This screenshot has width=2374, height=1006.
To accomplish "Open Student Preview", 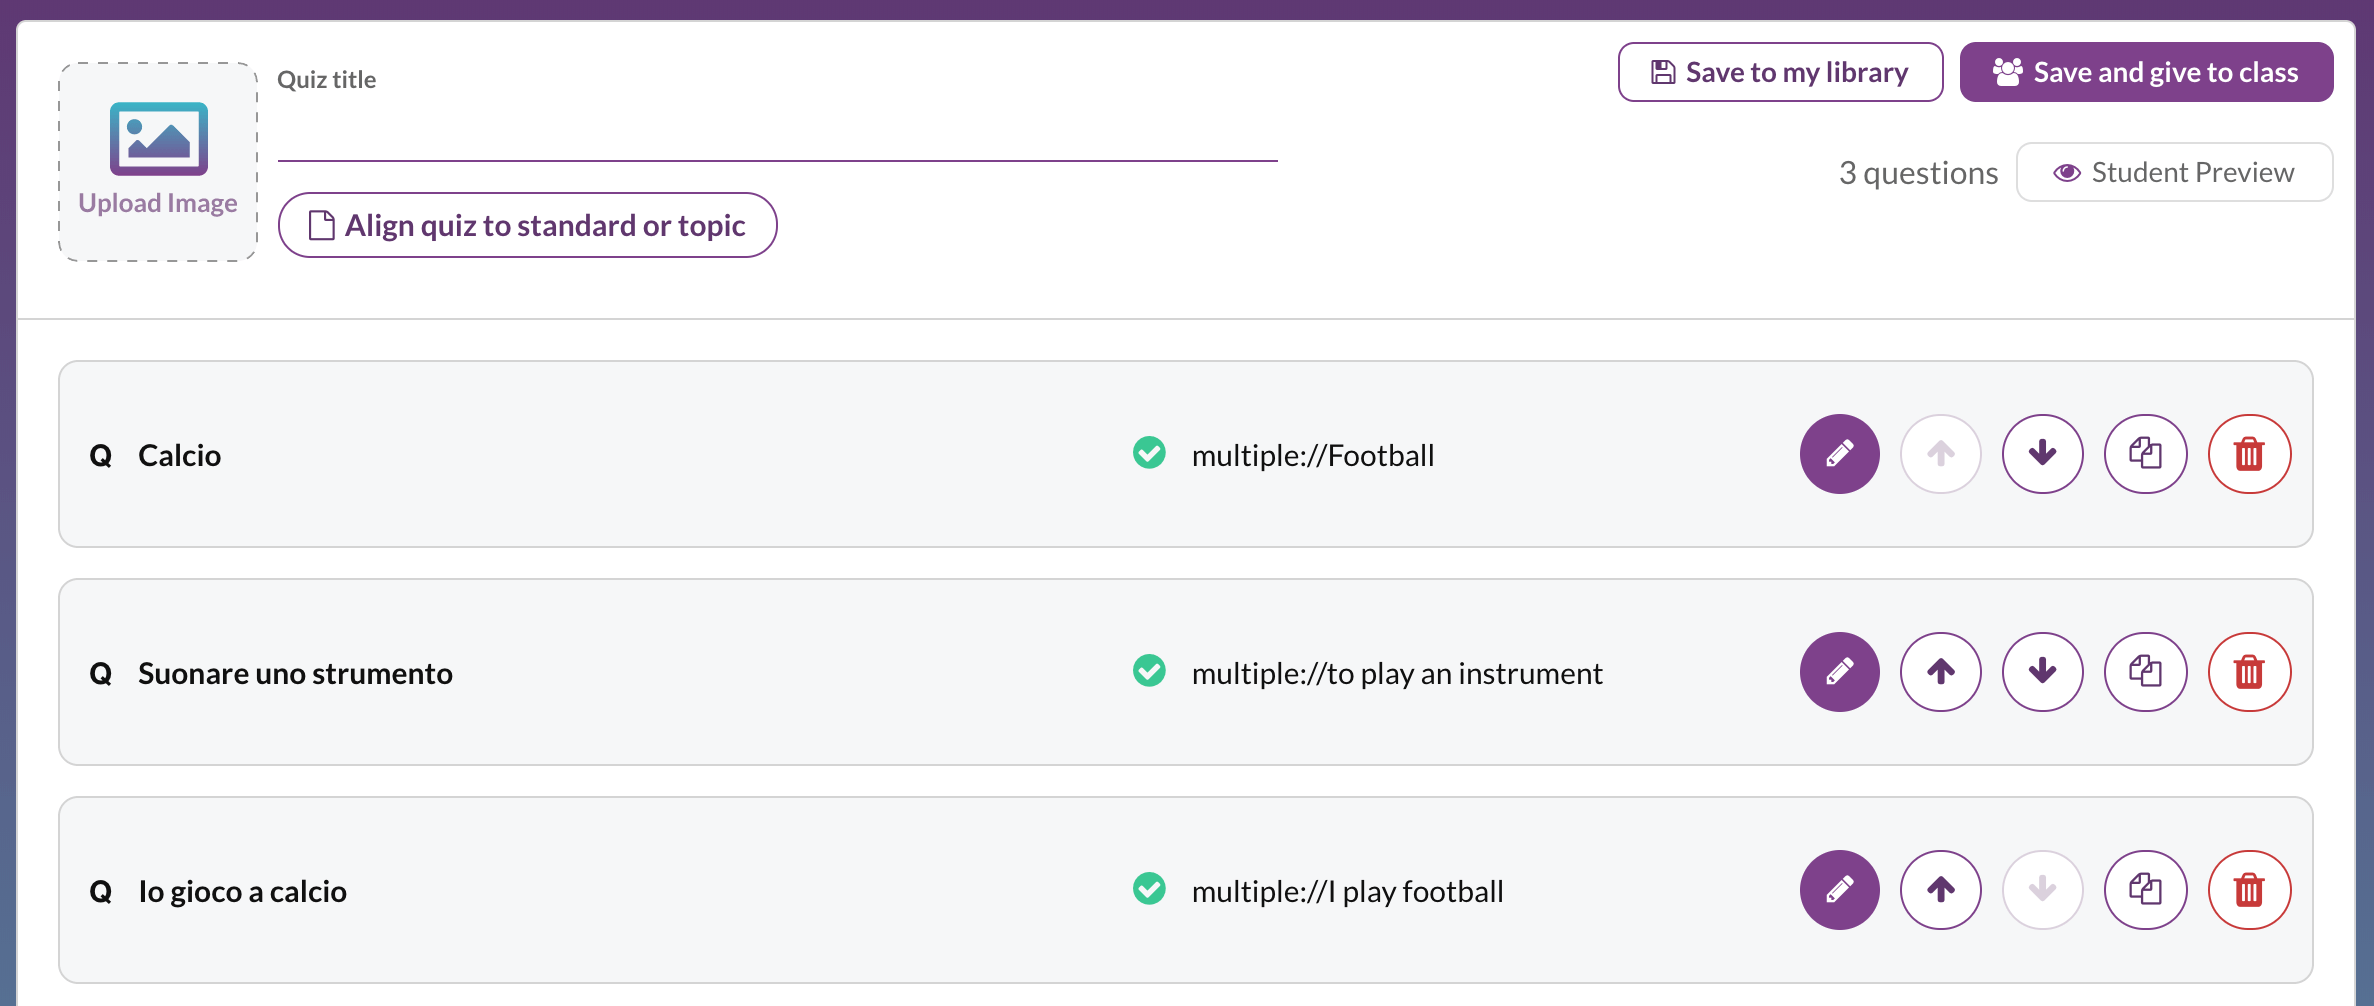I will [x=2174, y=171].
